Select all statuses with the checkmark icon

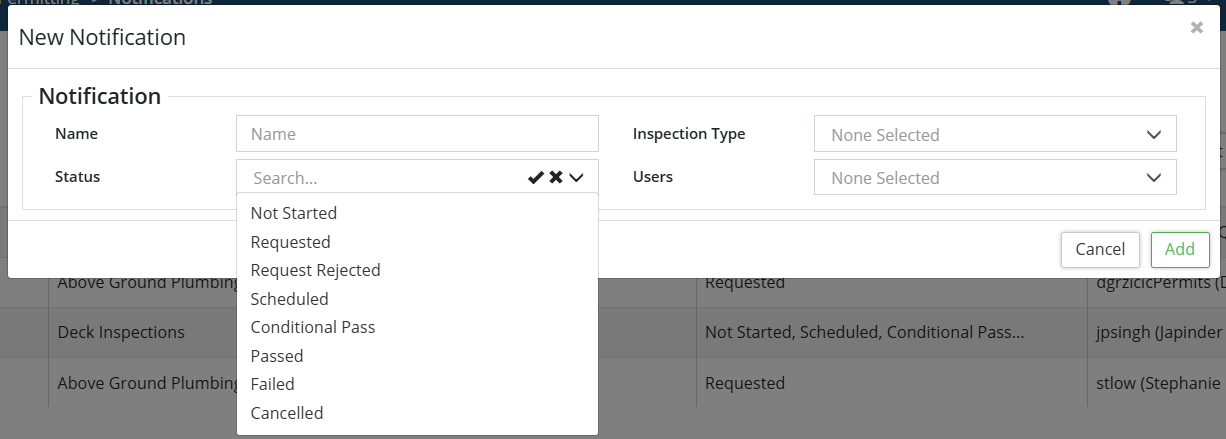536,178
